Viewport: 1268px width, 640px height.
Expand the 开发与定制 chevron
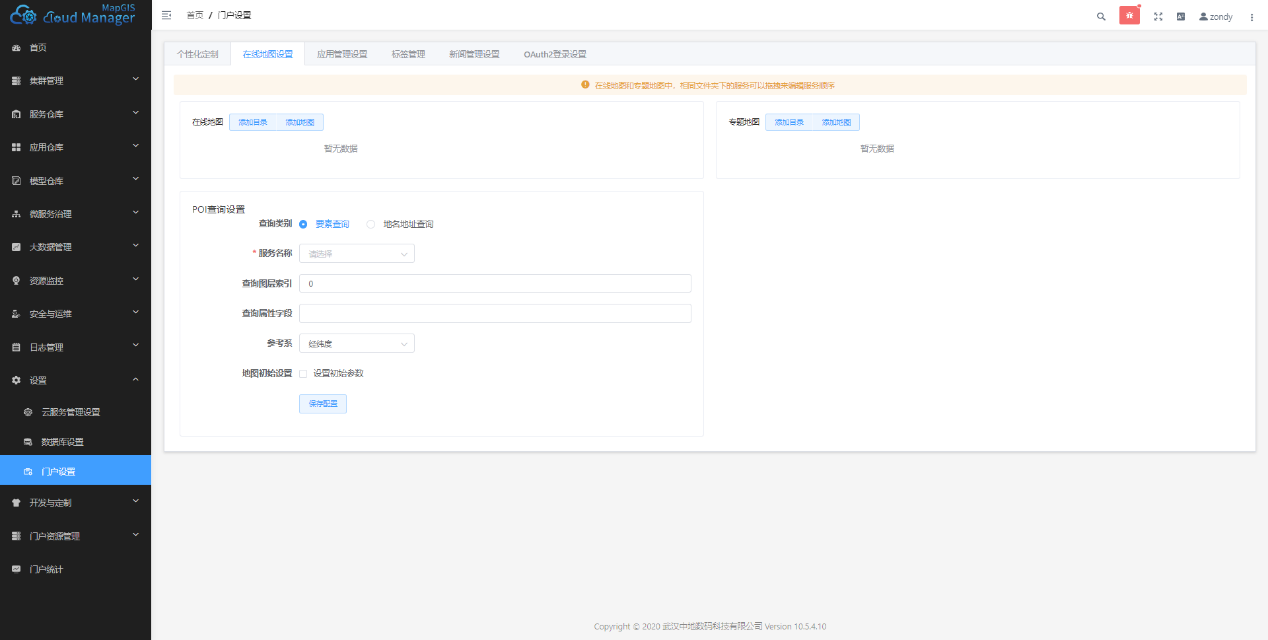[136, 502]
